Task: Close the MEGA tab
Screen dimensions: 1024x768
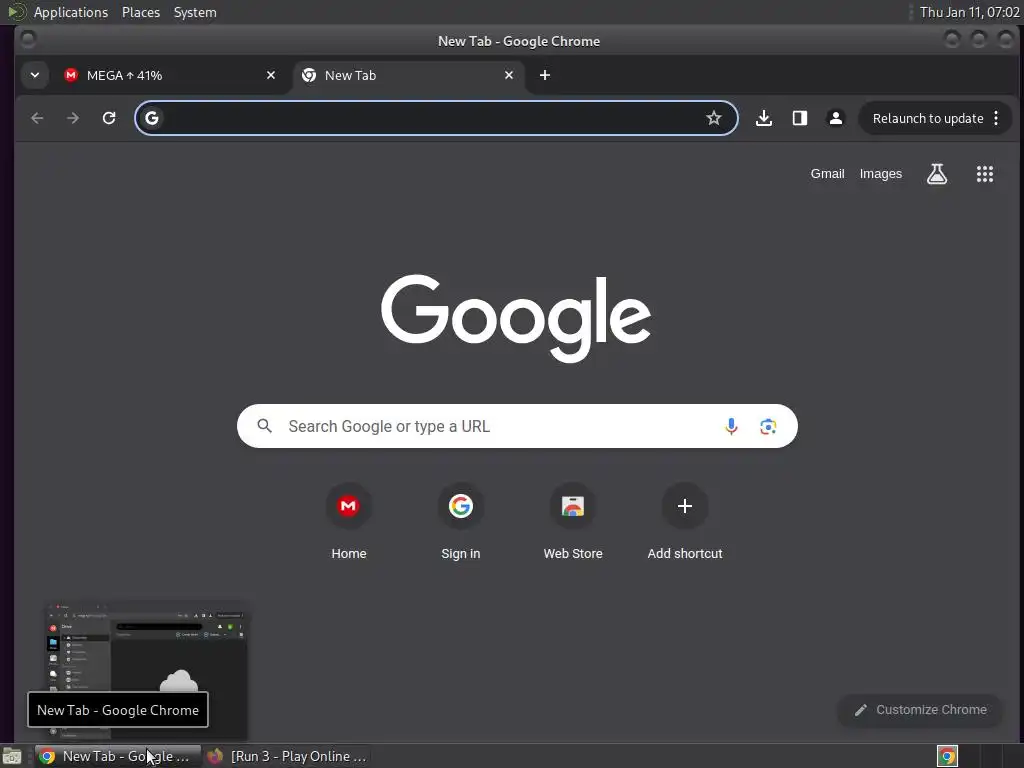Action: click(271, 75)
